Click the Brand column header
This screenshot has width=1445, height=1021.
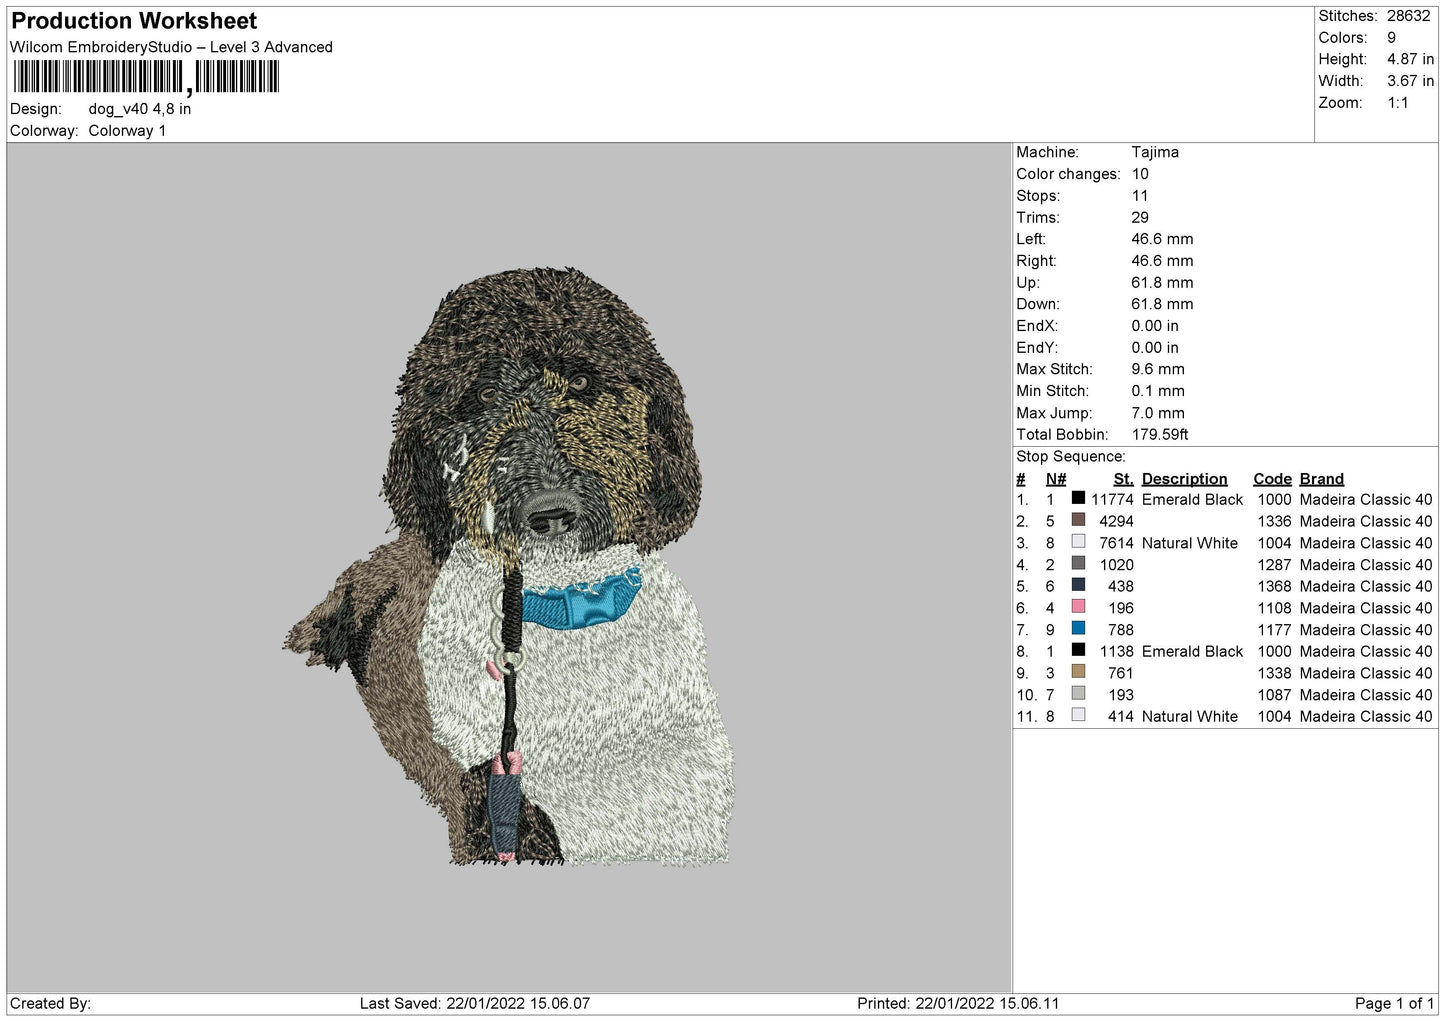click(1321, 479)
